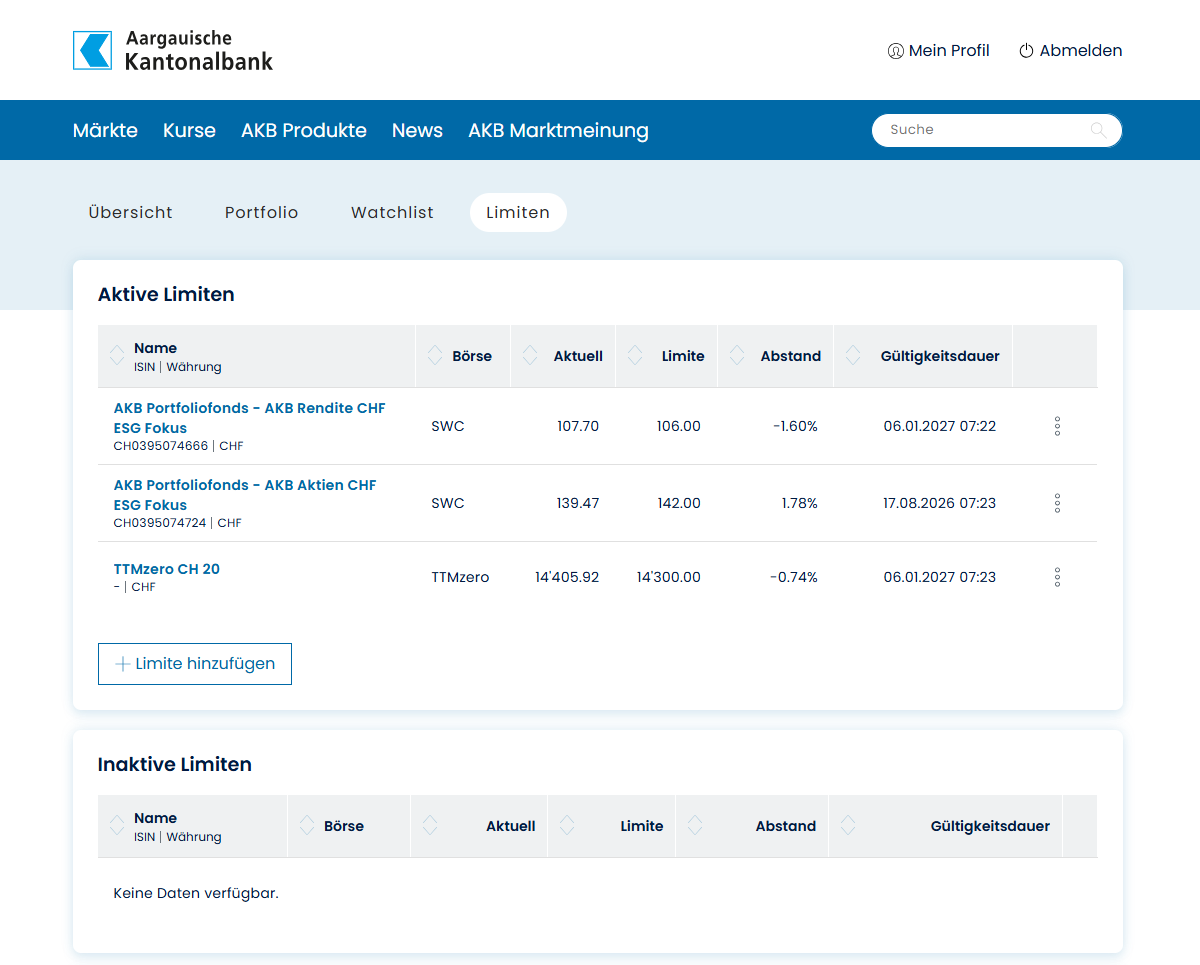The image size is (1200, 965).
Task: Click 'Inaktive Limiten' heading
Action: [175, 764]
